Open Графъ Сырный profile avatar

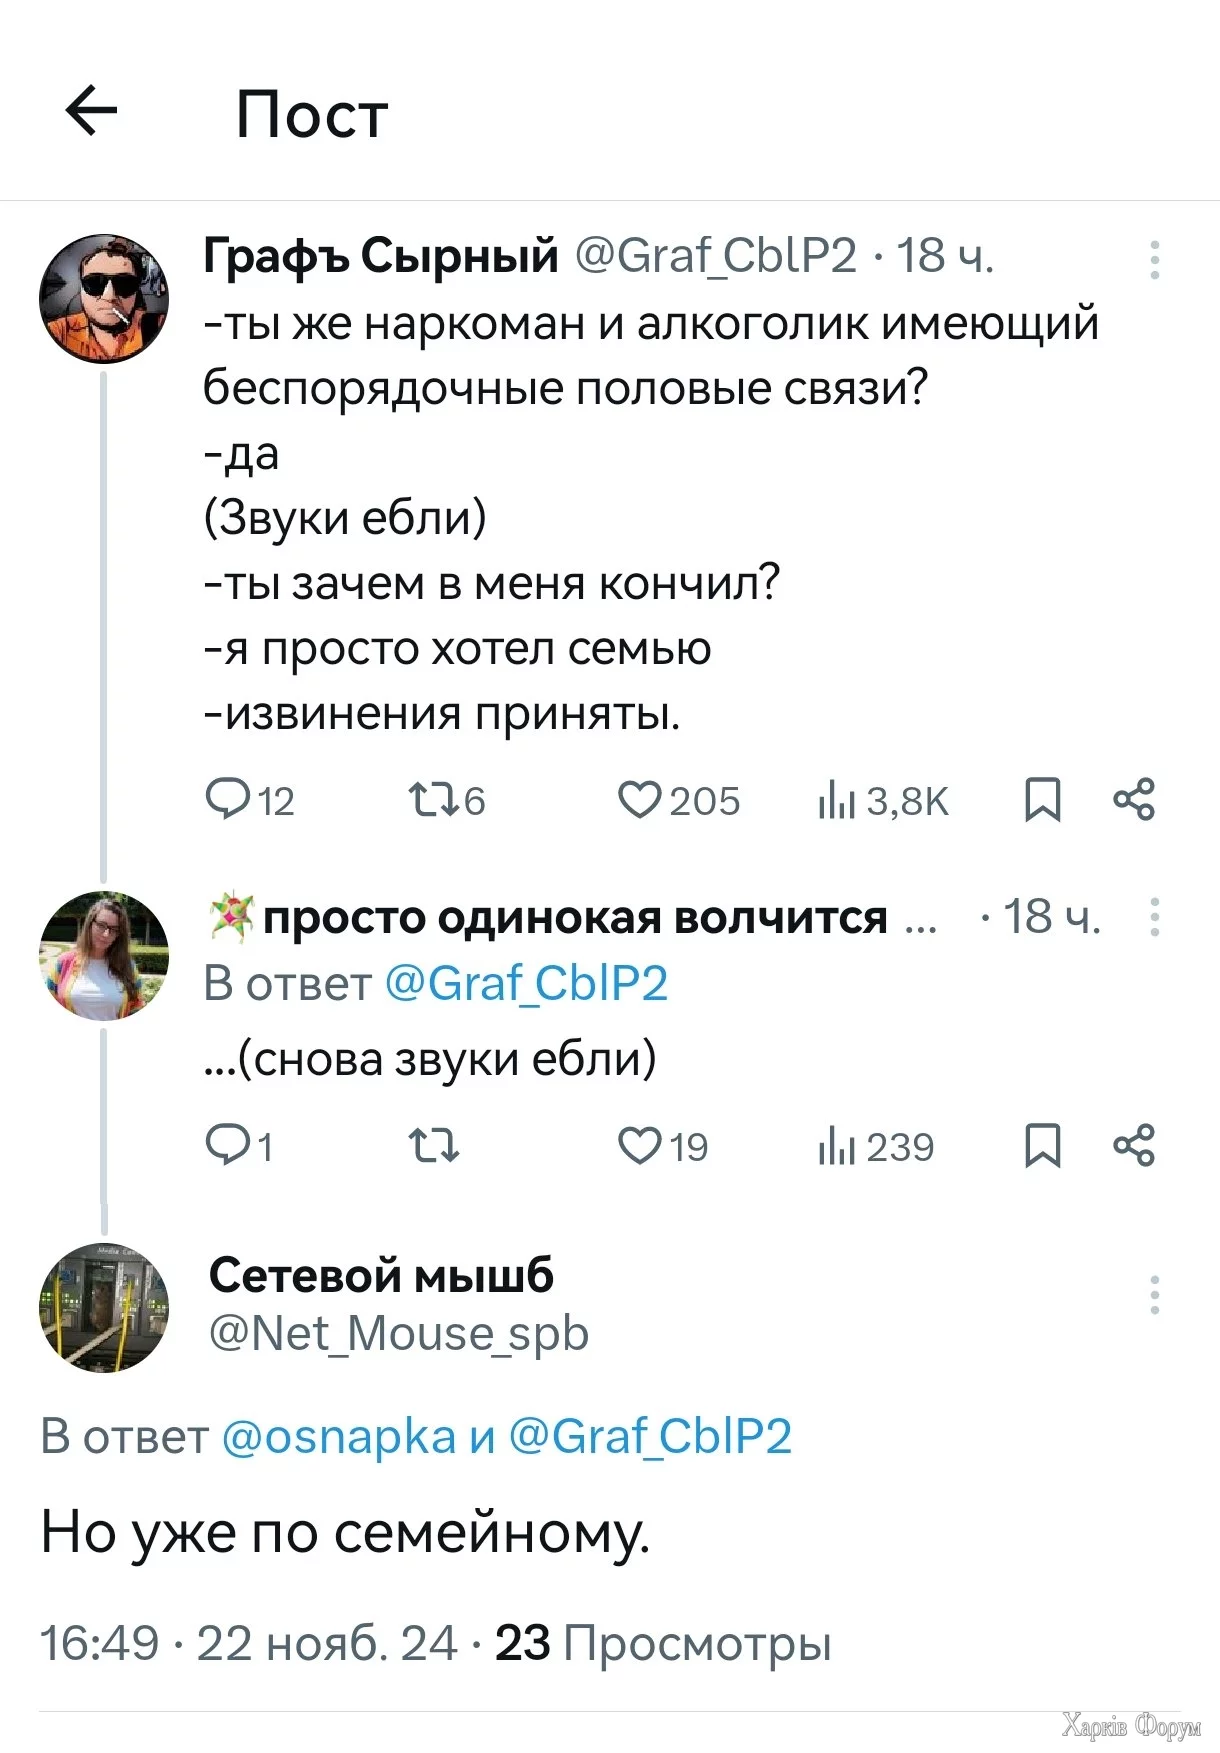(104, 298)
